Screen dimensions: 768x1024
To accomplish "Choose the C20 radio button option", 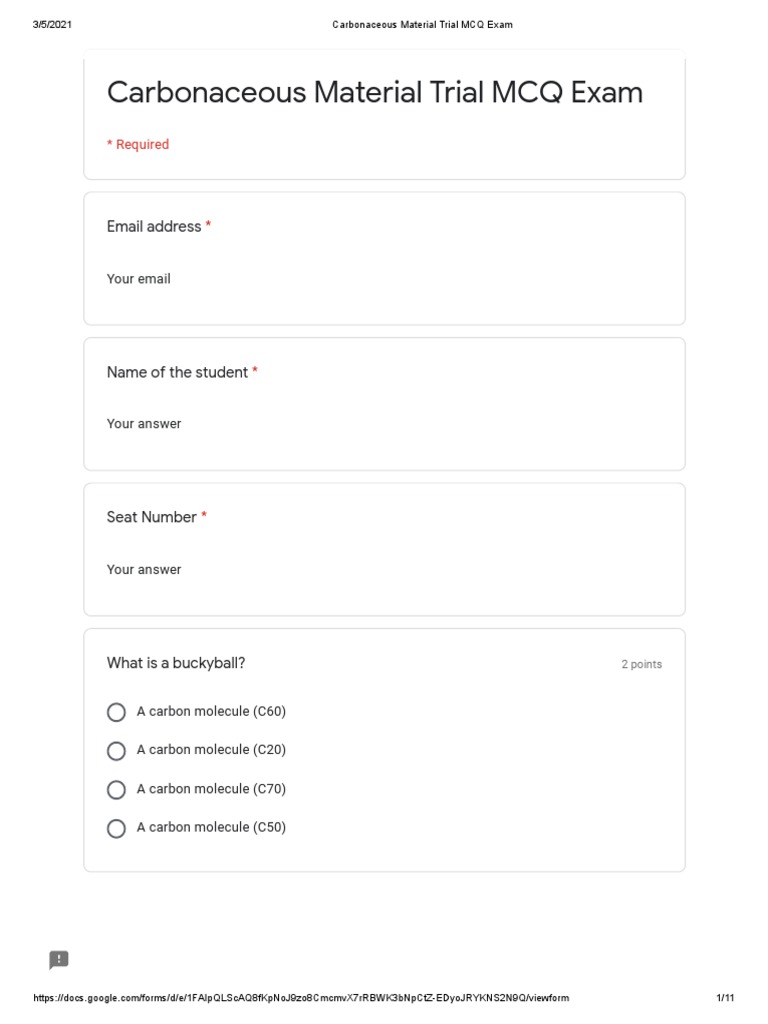I will (x=116, y=751).
